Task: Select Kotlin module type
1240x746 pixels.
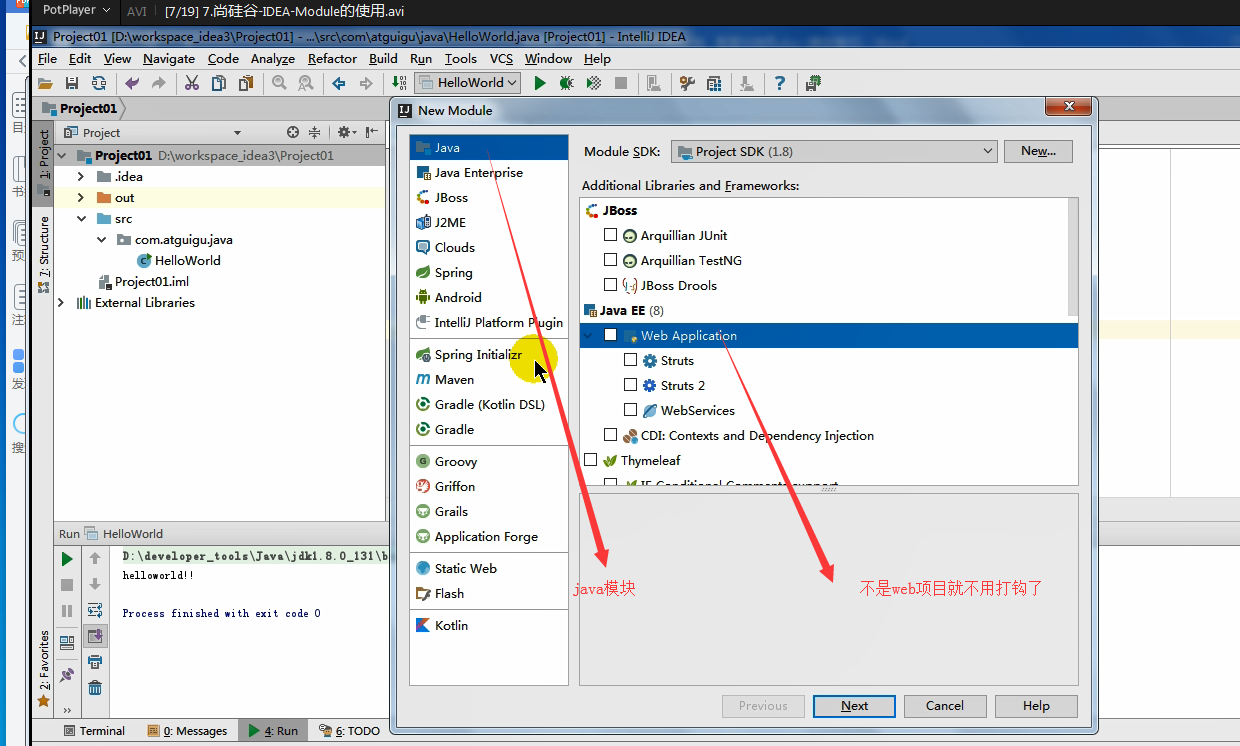Action: [489, 626]
